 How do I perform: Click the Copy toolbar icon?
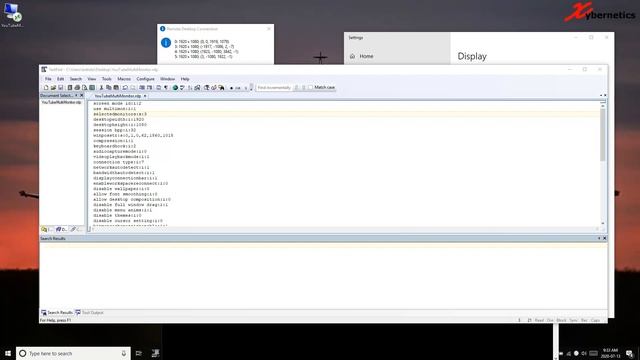coord(109,87)
